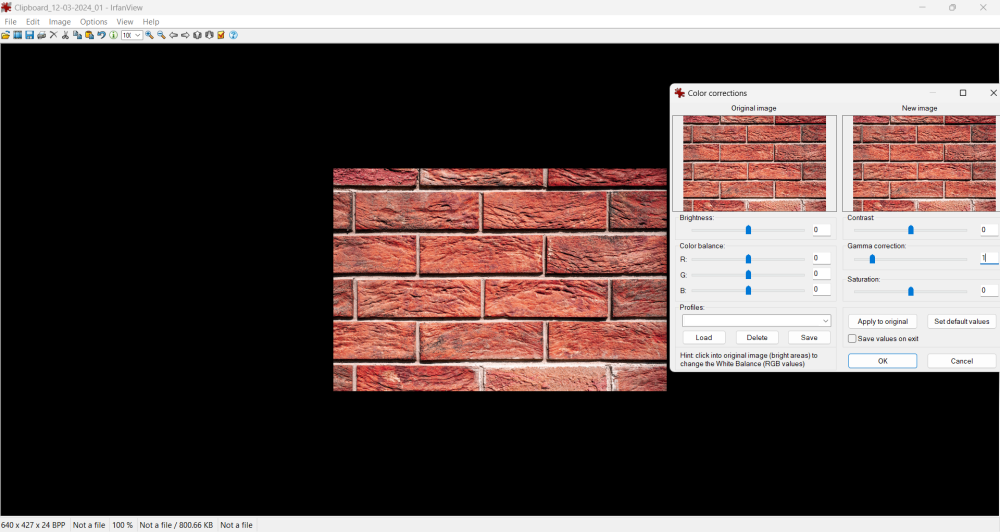Click the Save floppy-disk icon
The image size is (1000, 532).
[x=29, y=35]
